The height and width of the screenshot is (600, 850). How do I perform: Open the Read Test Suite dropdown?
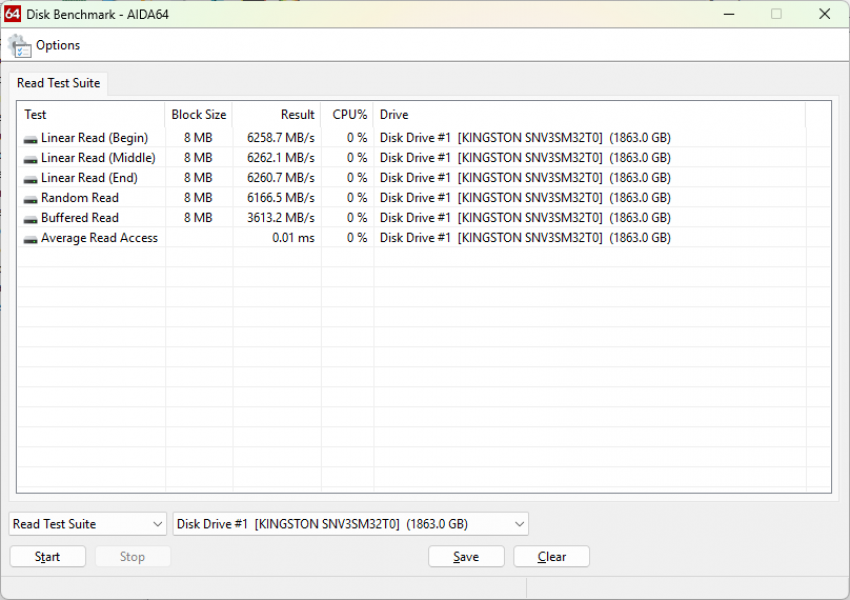pyautogui.click(x=88, y=524)
